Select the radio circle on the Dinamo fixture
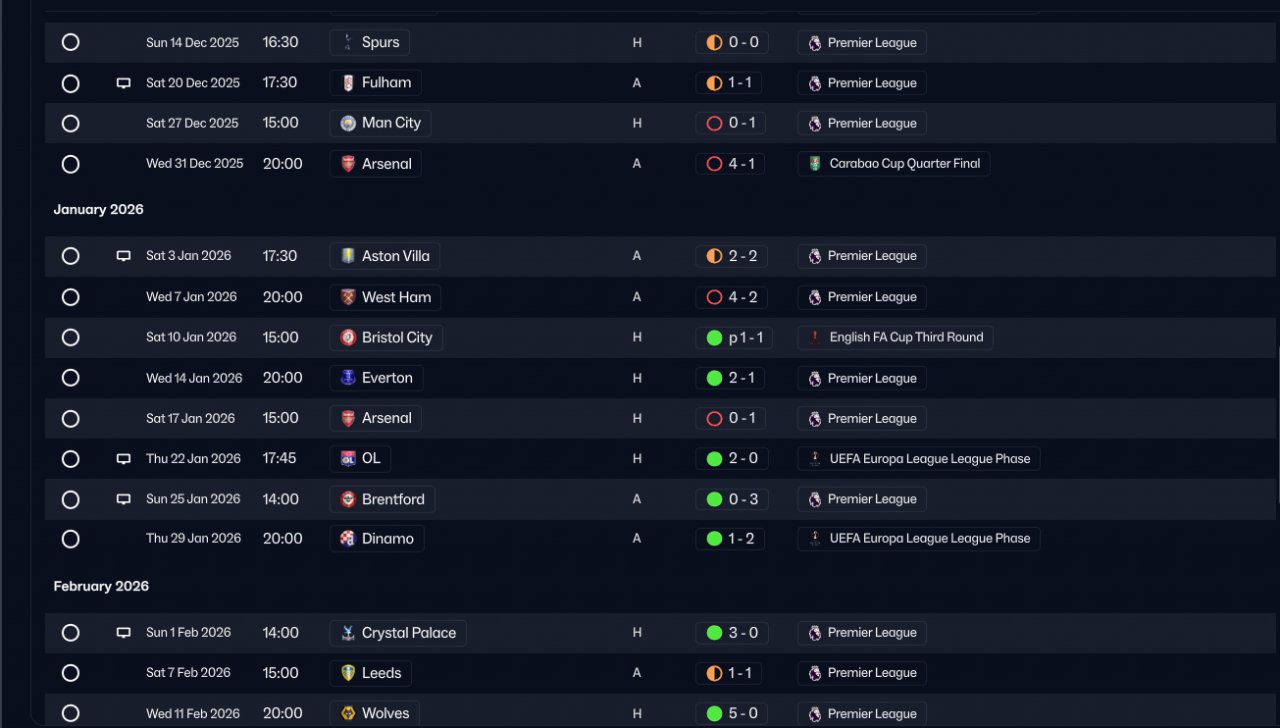Screen dimensions: 1280x728 pyautogui.click(x=70, y=539)
